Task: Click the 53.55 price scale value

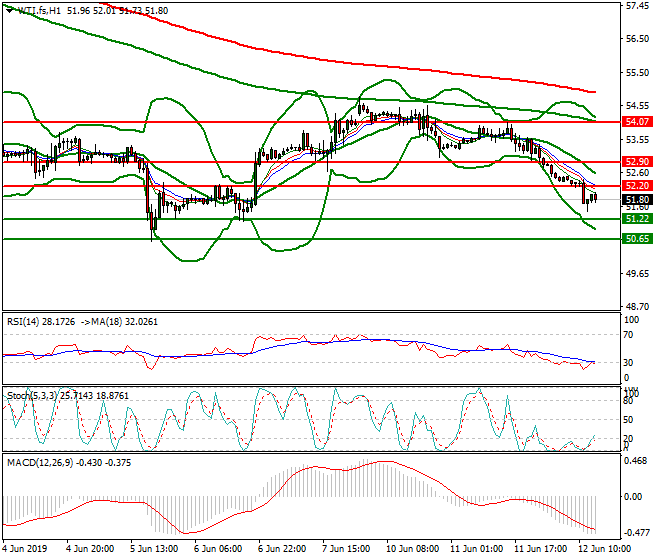Action: click(637, 139)
